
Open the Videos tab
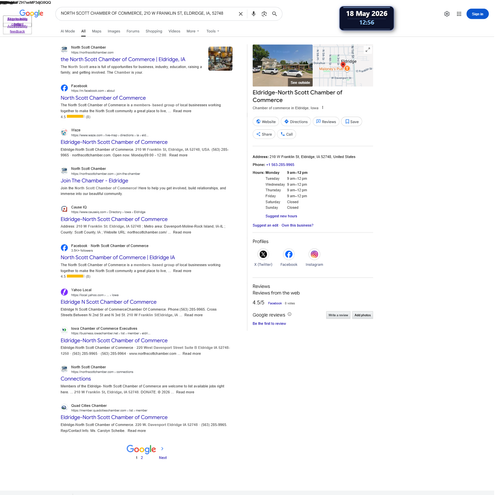(x=174, y=31)
